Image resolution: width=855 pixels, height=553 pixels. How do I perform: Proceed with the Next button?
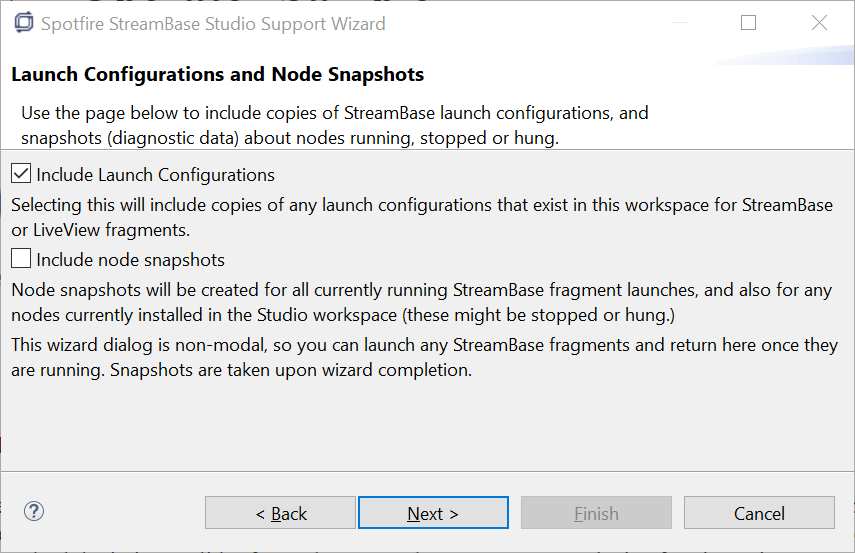[x=433, y=513]
